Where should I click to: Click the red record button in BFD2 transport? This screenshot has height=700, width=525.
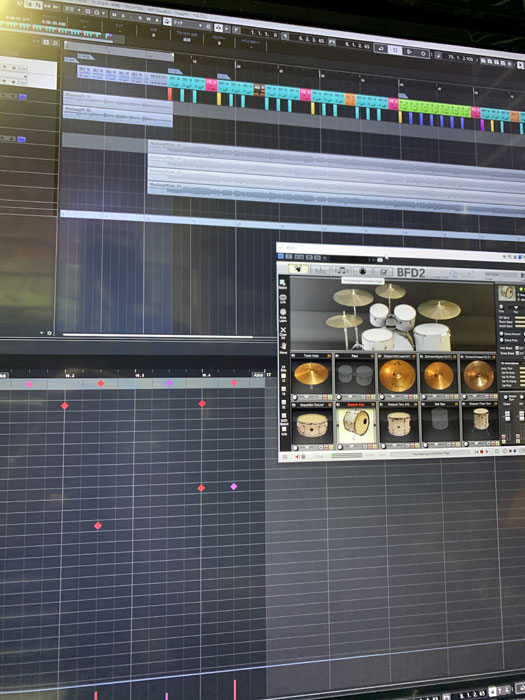(481, 452)
